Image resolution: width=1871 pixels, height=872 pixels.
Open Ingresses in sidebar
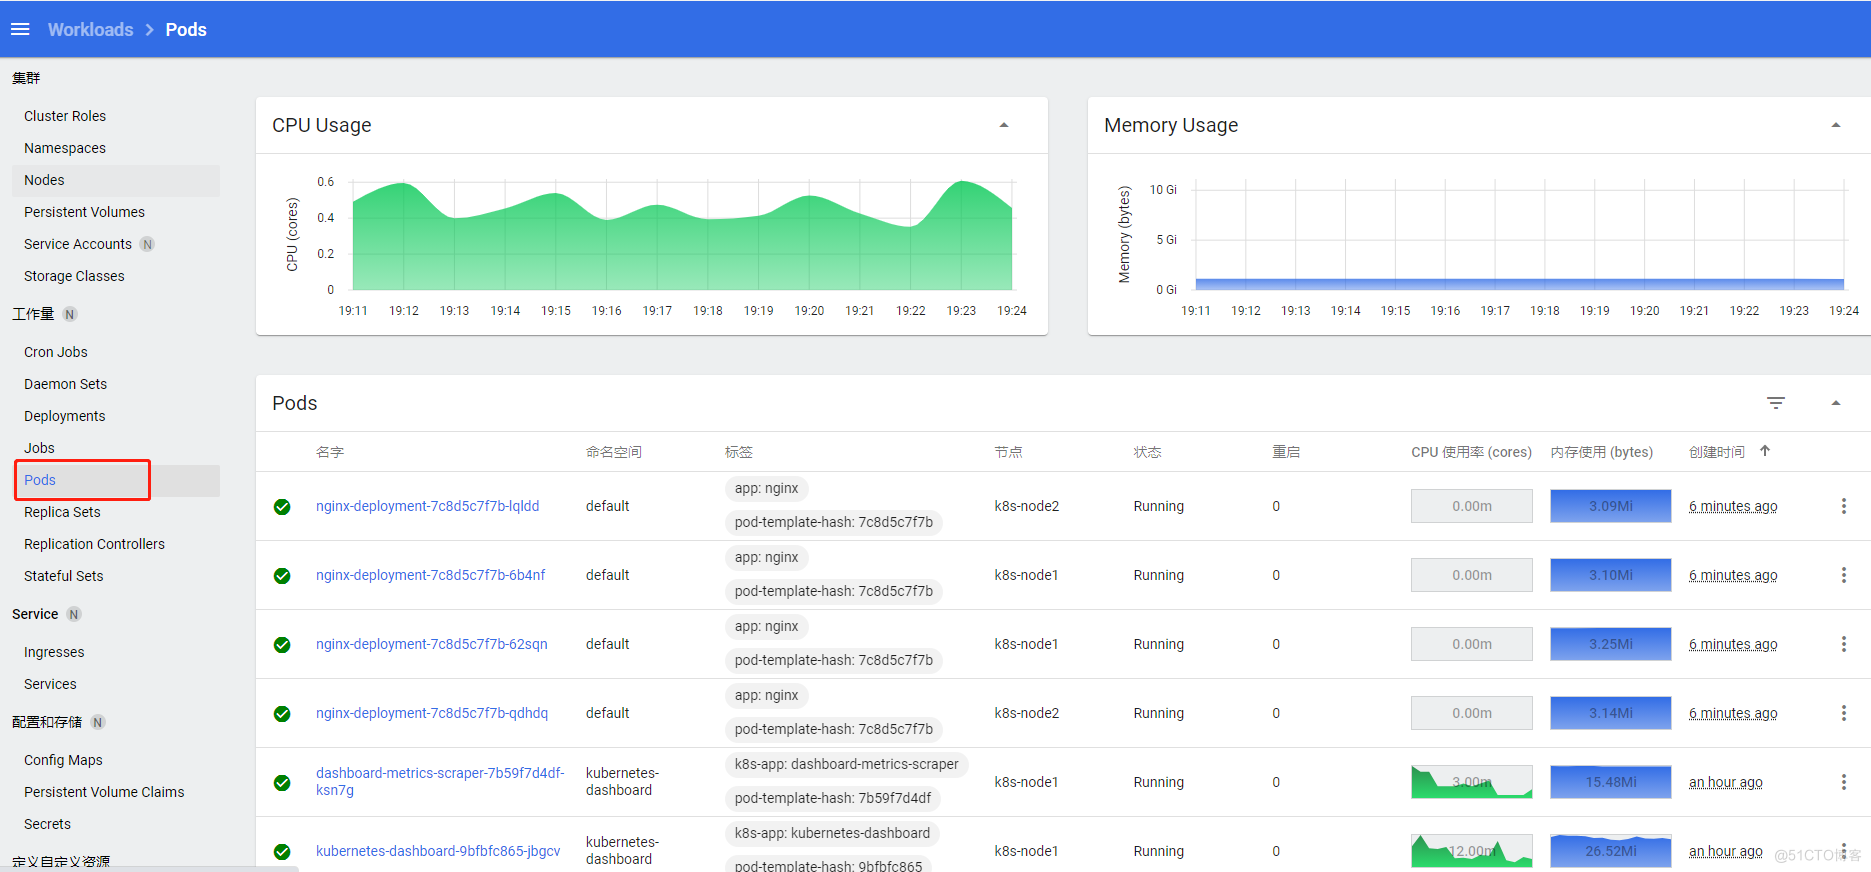click(54, 652)
